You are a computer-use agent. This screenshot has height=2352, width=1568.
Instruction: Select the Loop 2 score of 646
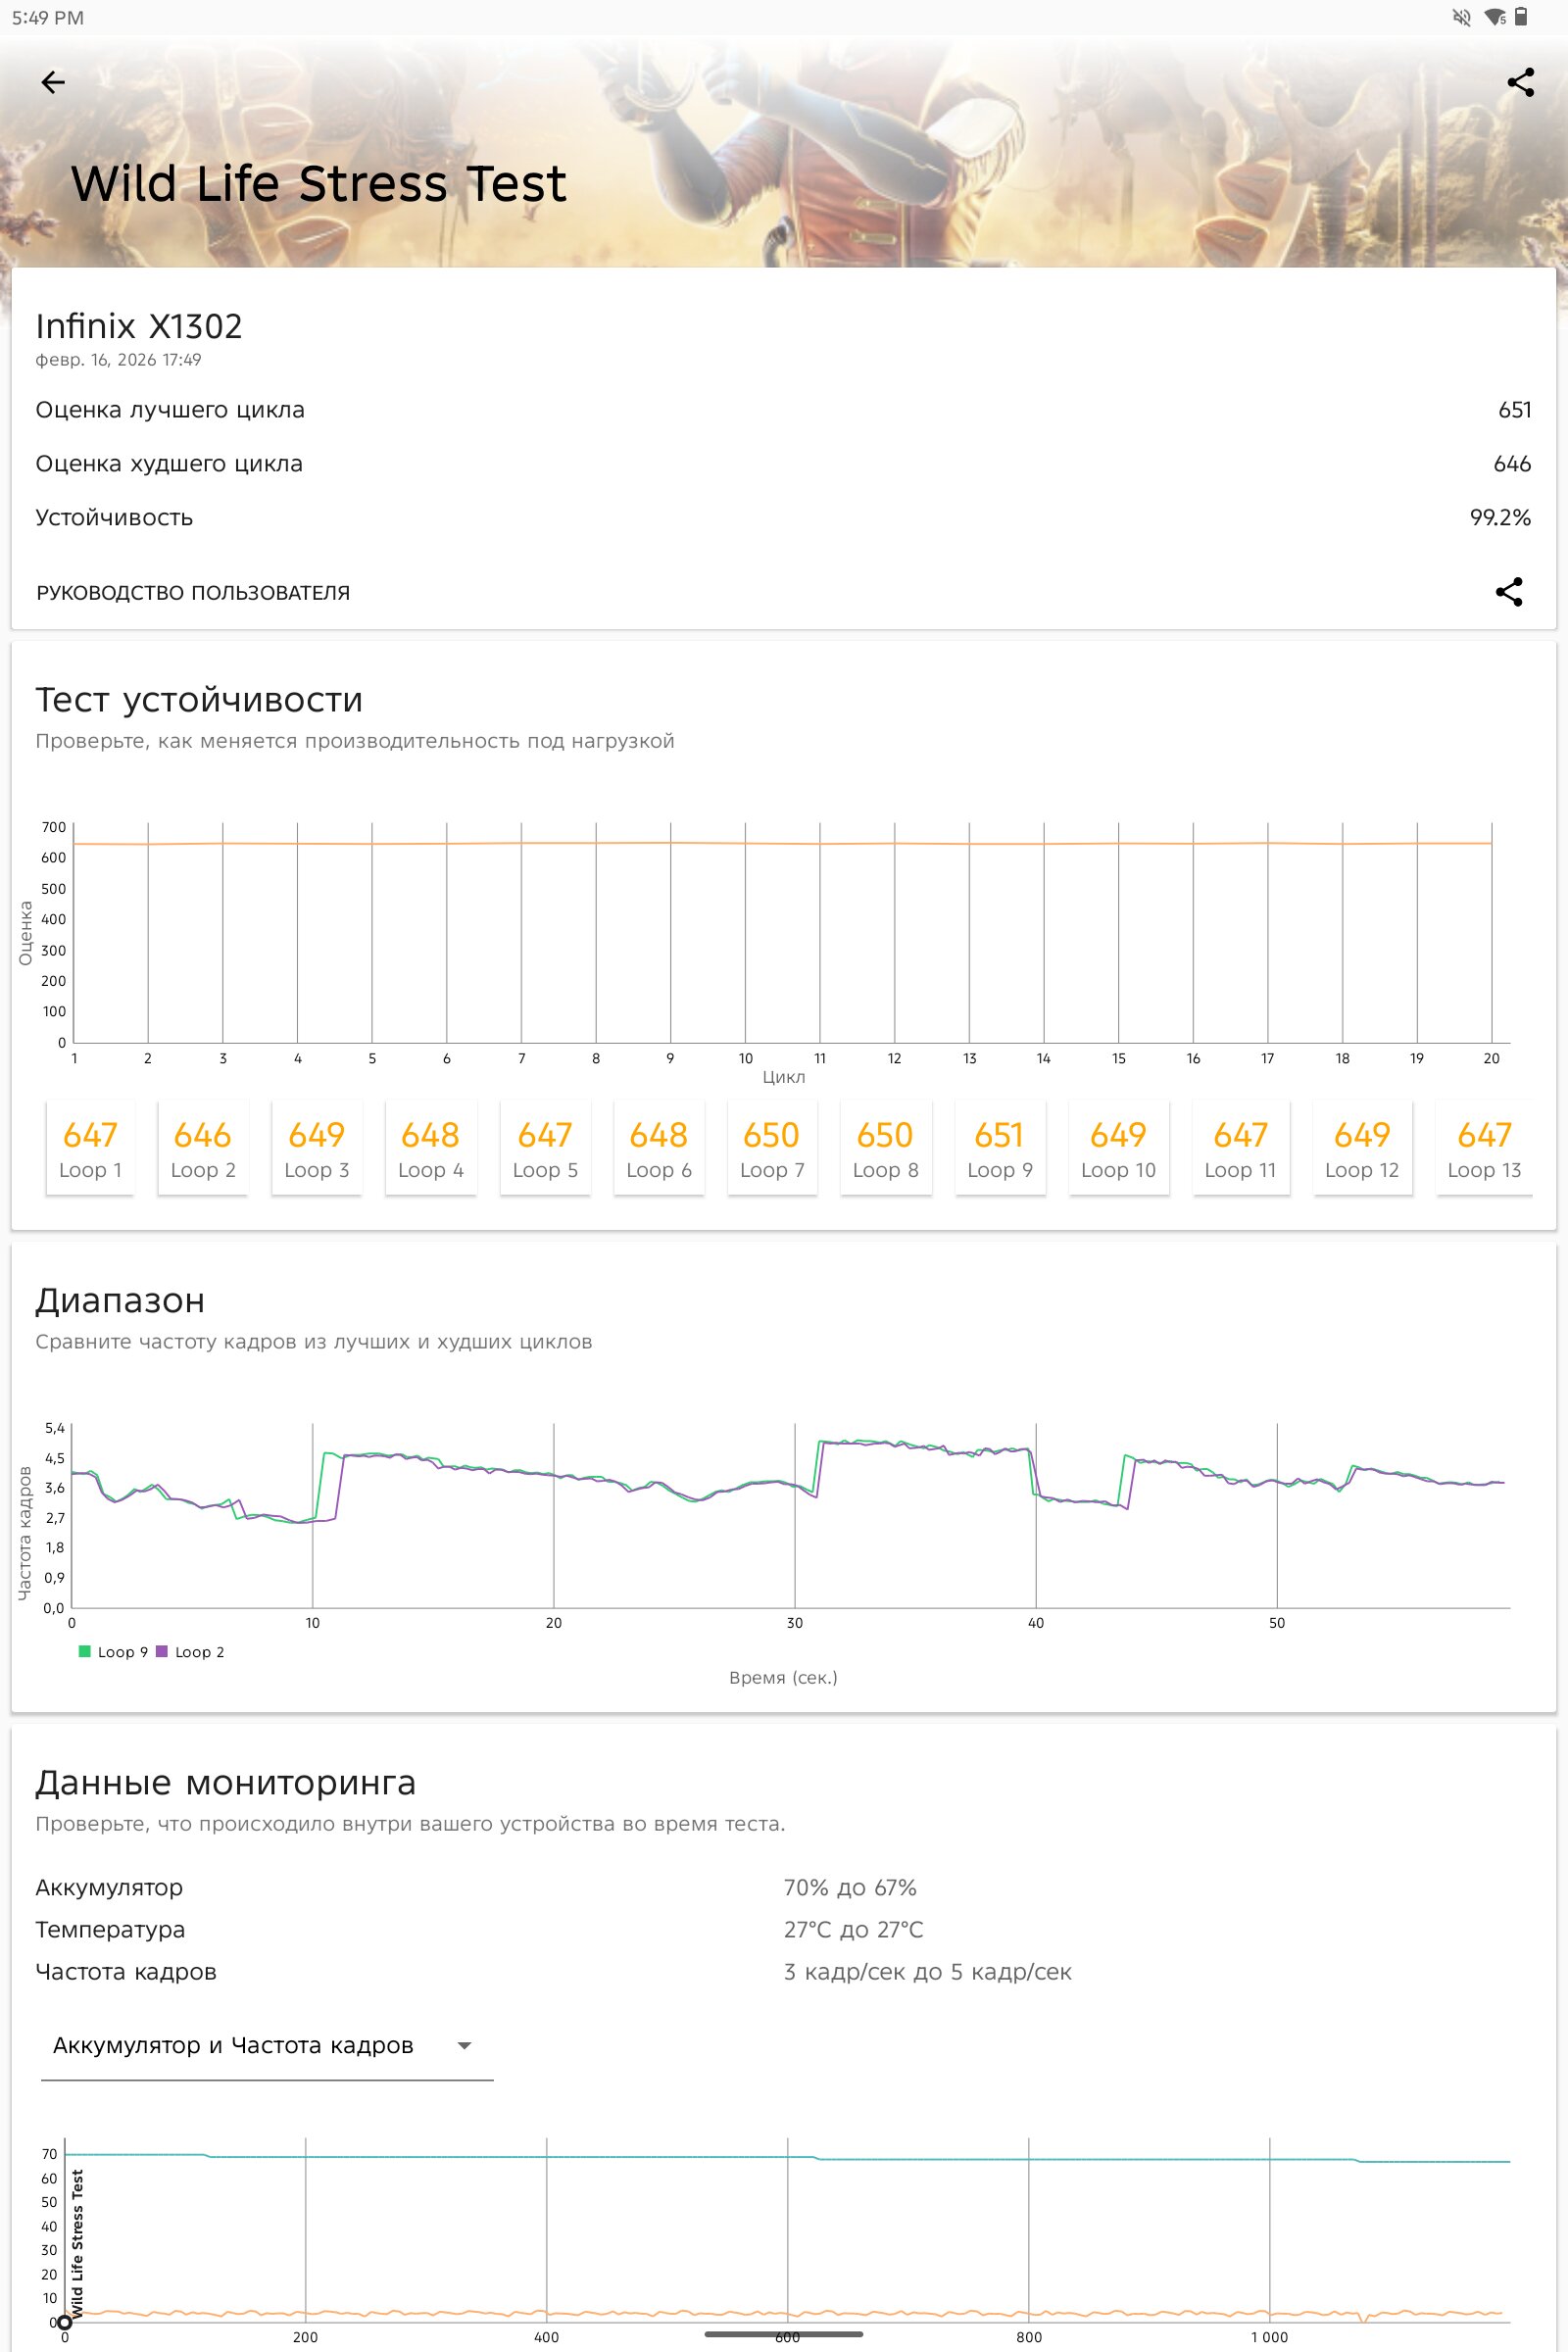[203, 1148]
